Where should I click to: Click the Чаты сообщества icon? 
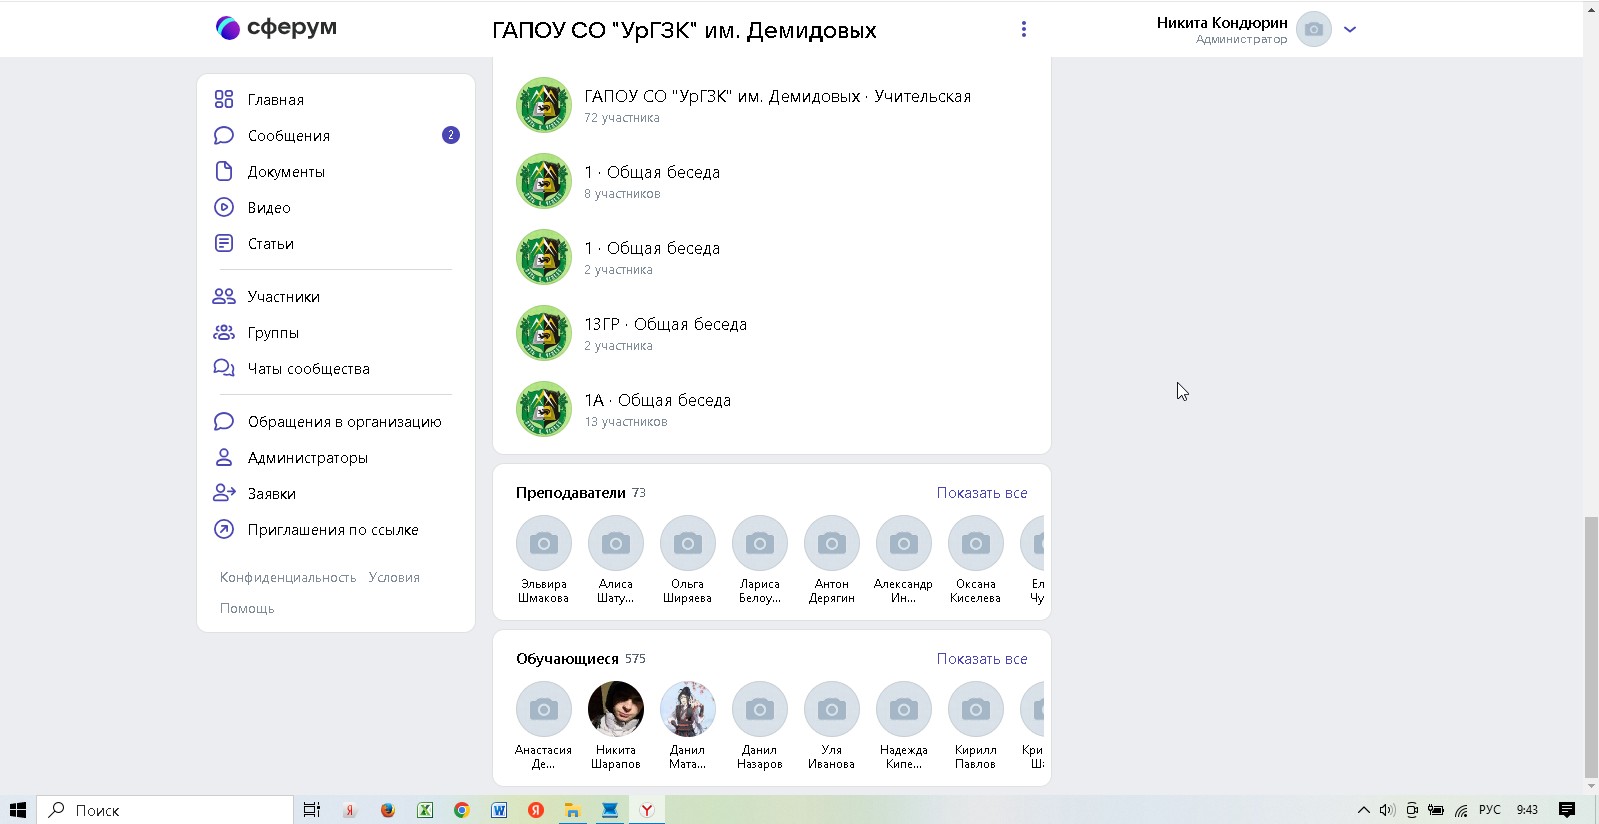(224, 368)
